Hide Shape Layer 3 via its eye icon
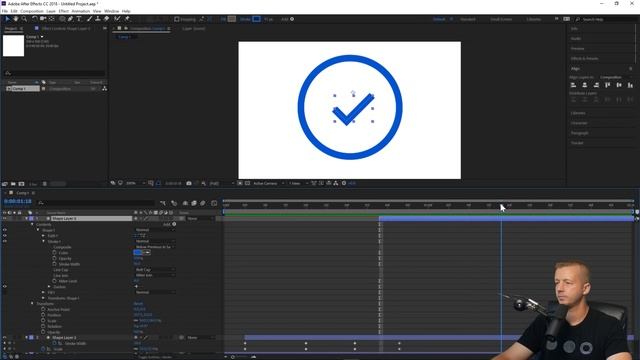The width and height of the screenshot is (640, 360). [x=5, y=219]
